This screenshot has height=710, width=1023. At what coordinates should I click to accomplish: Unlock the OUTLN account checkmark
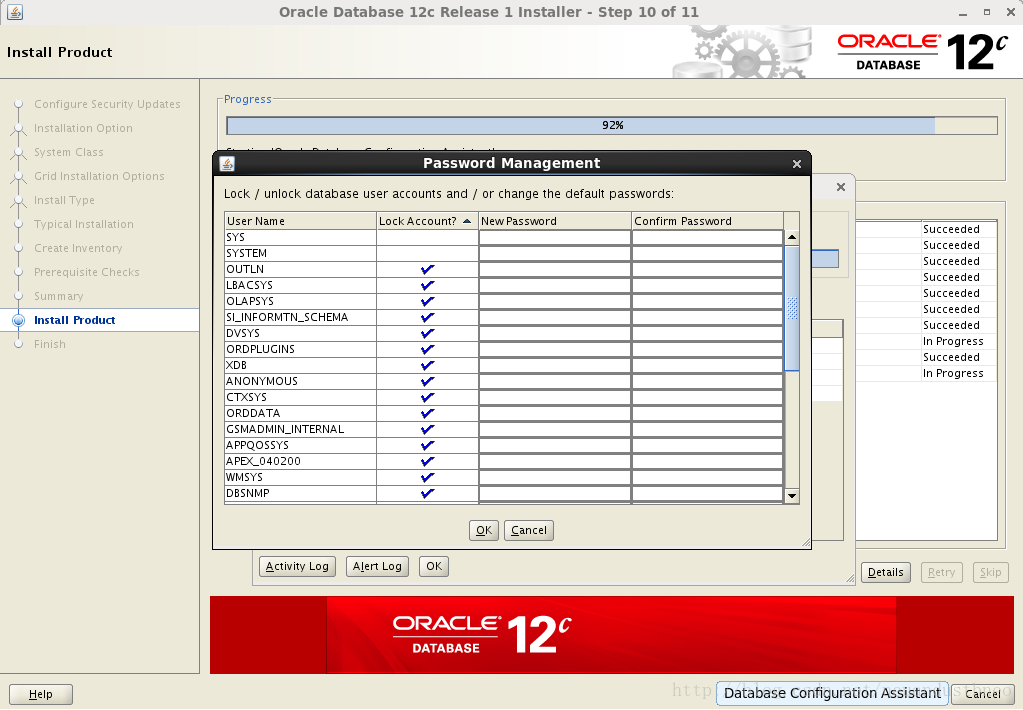[x=427, y=270]
